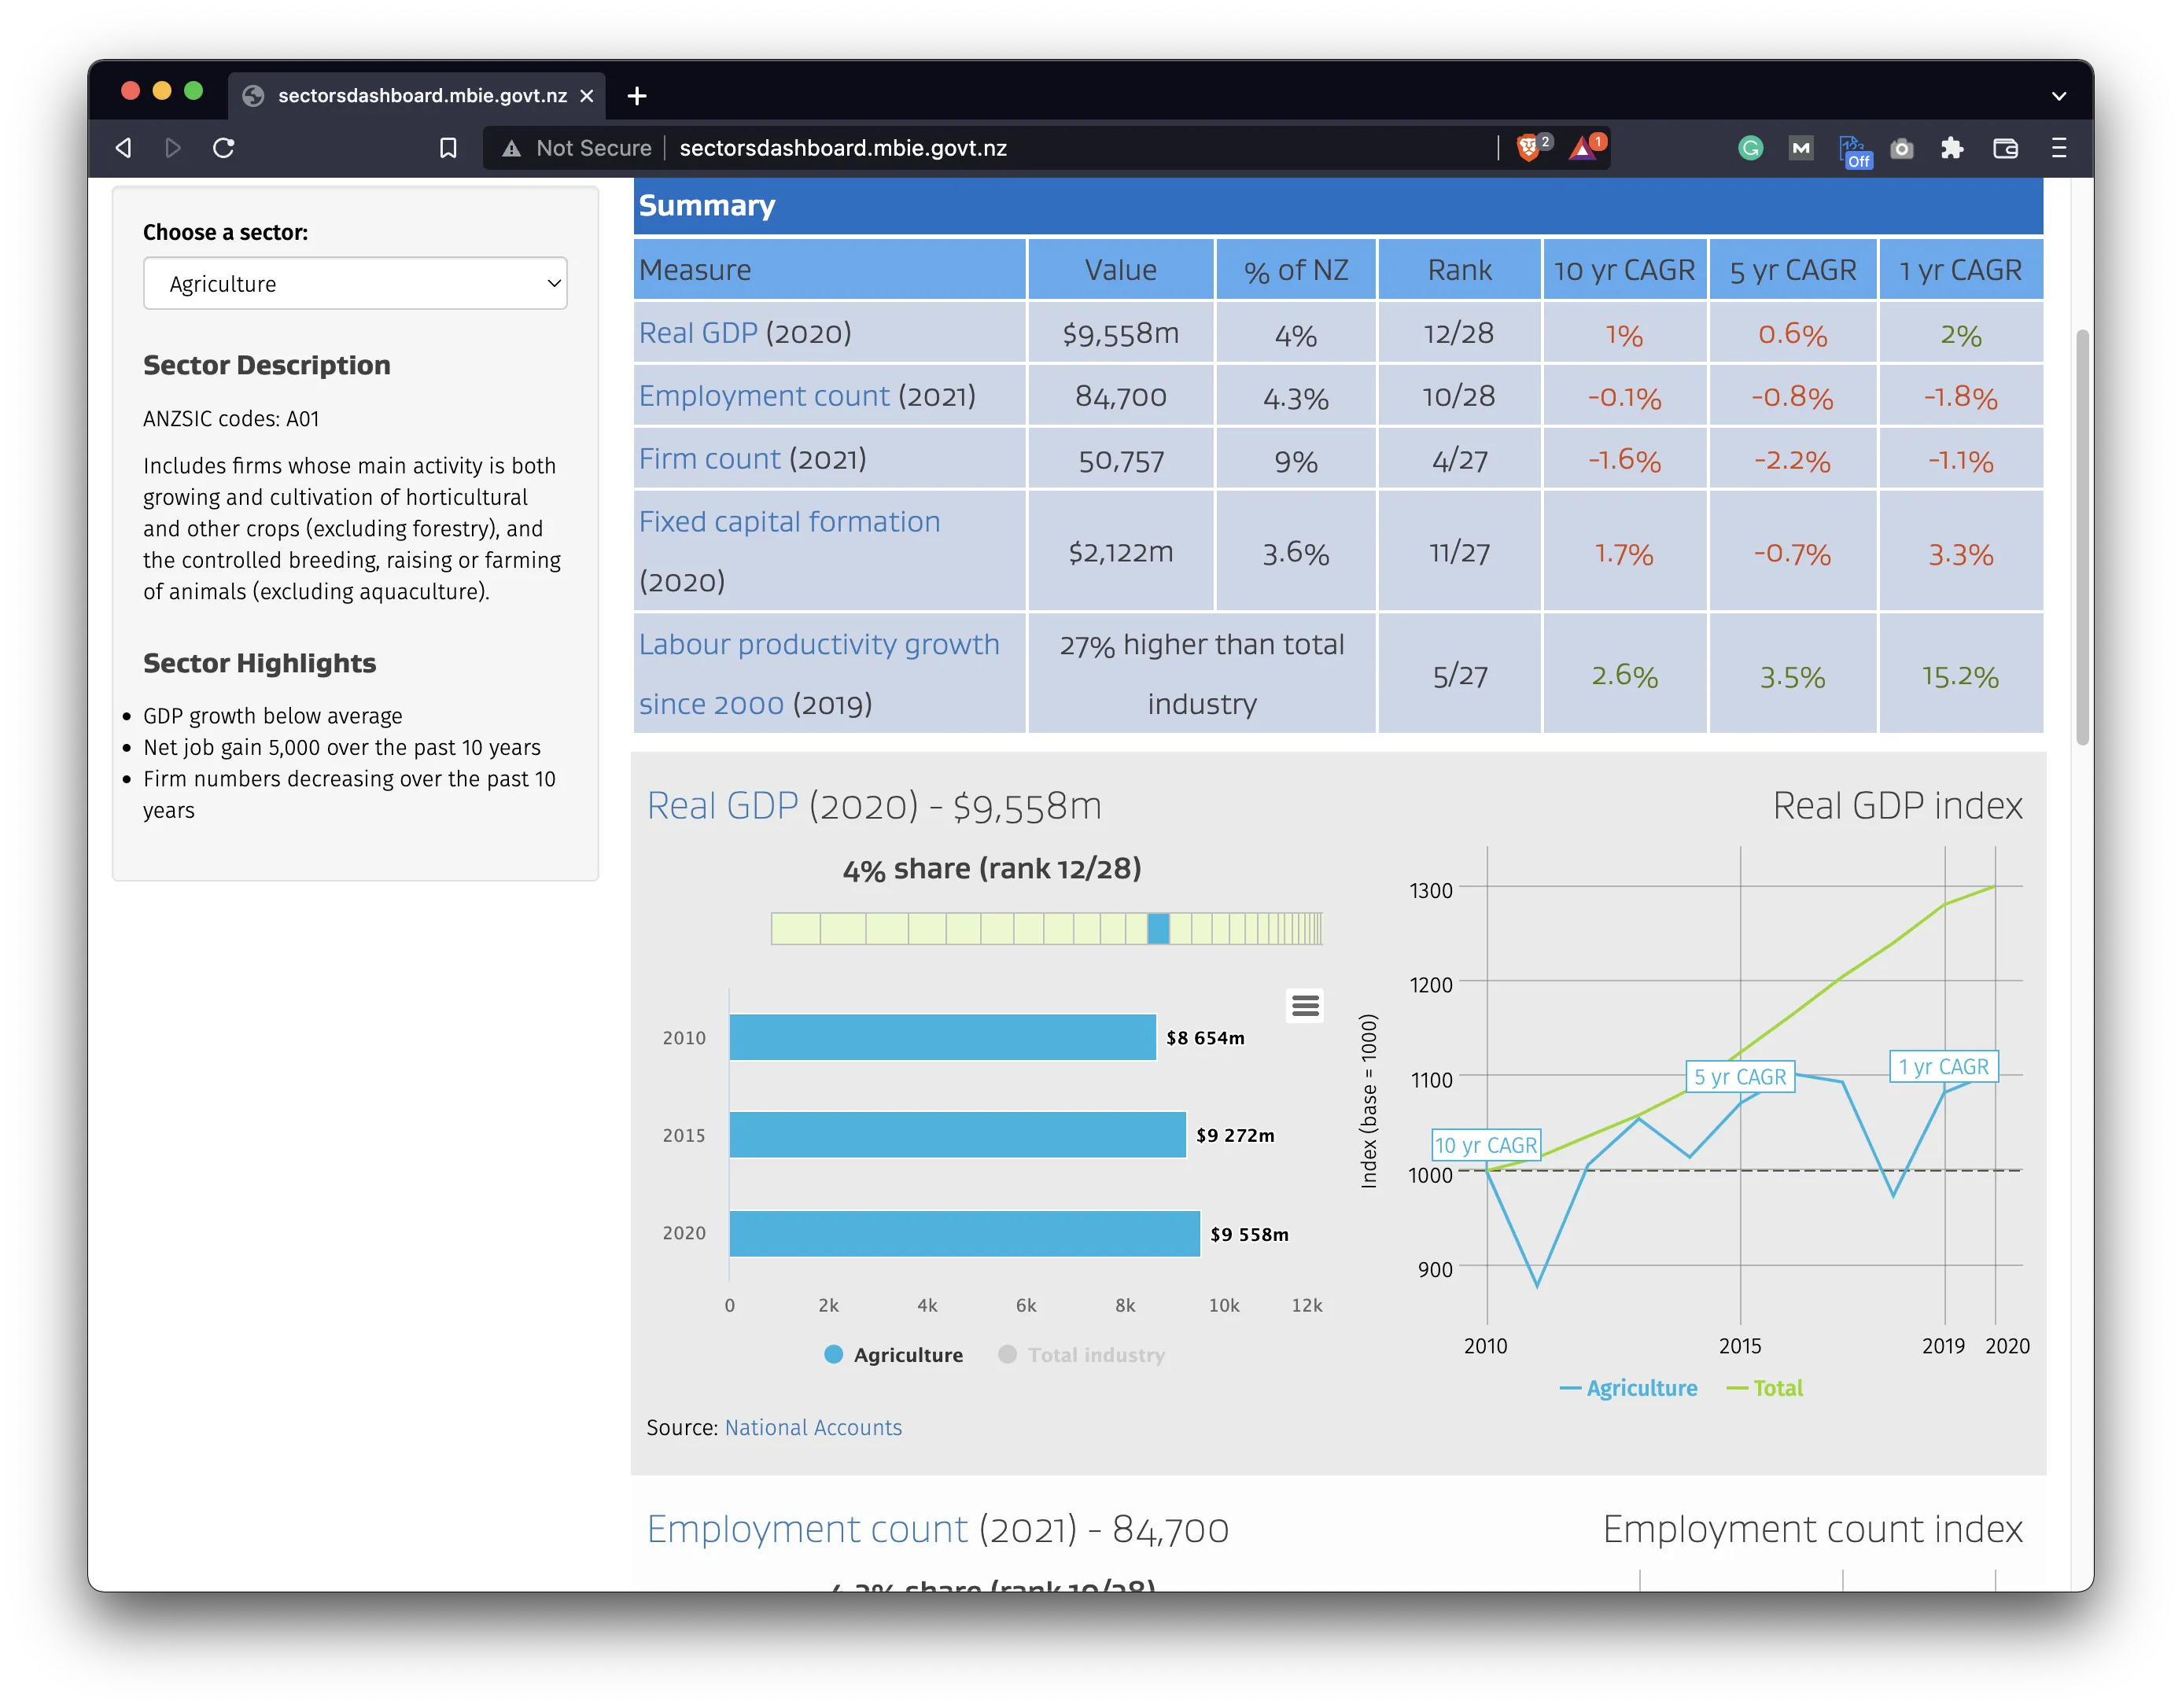This screenshot has width=2182, height=1708.
Task: Expand the tab search chevron
Action: [x=2058, y=96]
